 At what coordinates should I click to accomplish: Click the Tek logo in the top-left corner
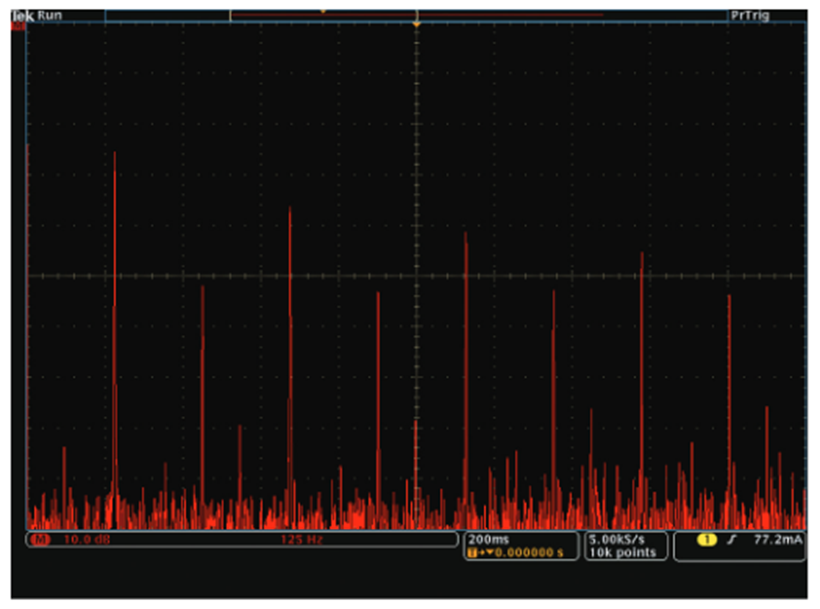(x=22, y=15)
